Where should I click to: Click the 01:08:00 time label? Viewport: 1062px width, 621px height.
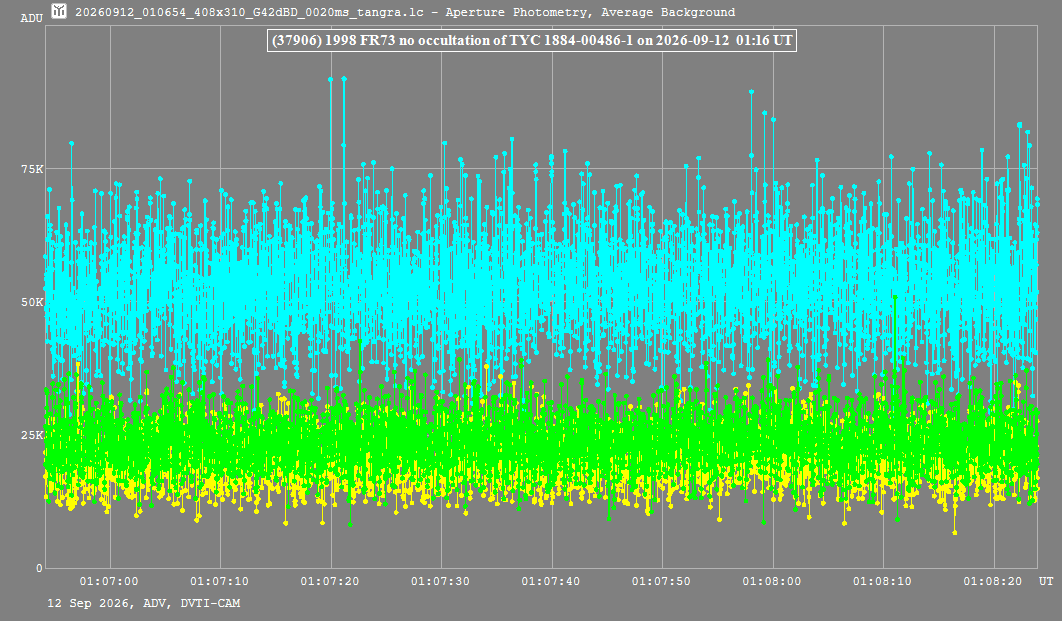tap(771, 581)
